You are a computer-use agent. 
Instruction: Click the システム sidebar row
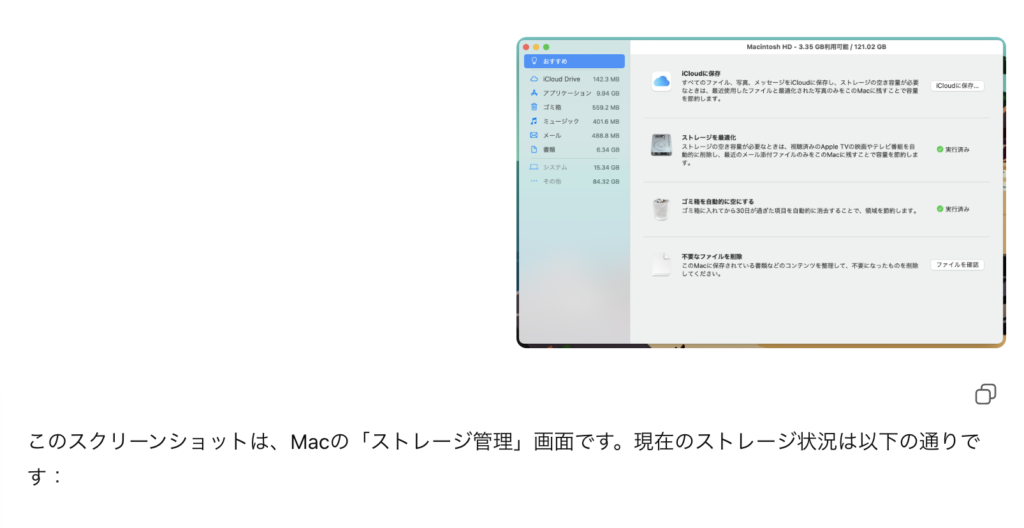pyautogui.click(x=574, y=167)
